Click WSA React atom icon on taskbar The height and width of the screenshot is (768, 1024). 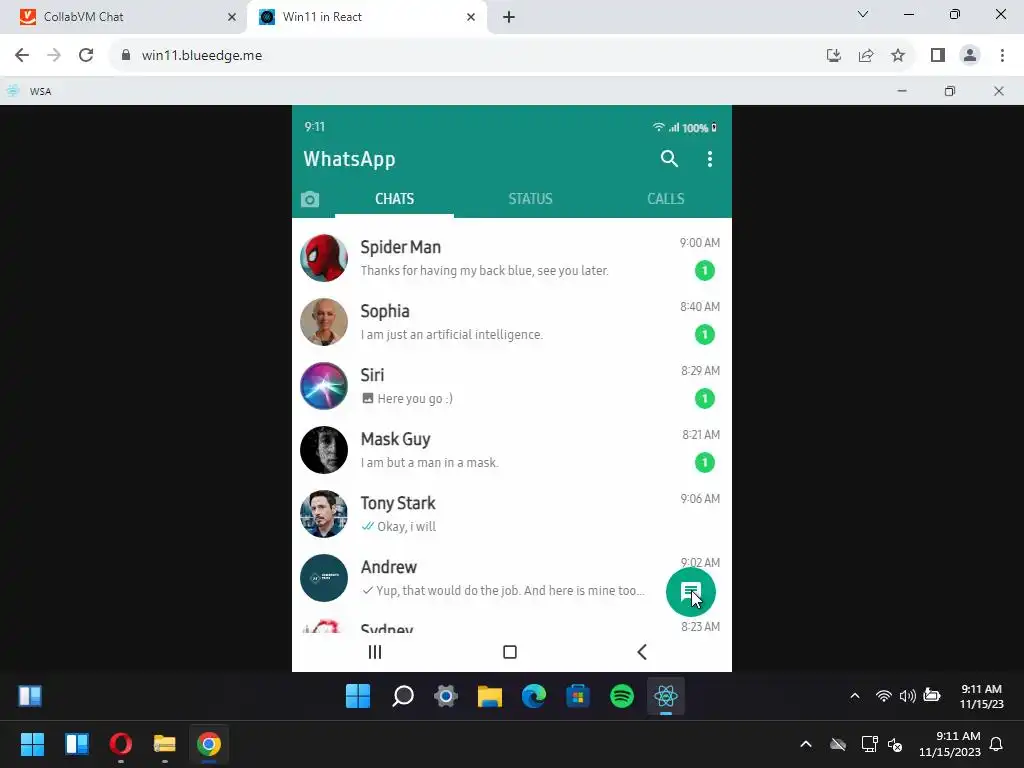point(665,696)
